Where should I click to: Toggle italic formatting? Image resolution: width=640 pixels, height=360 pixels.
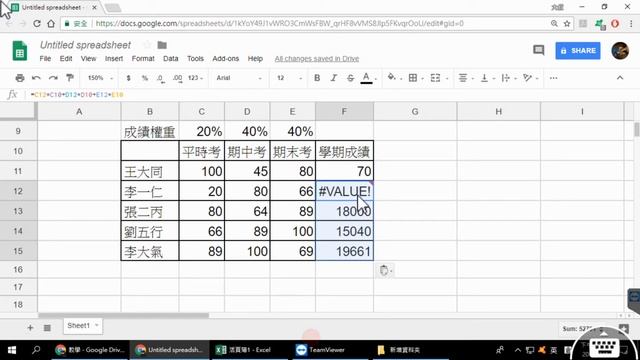(333, 78)
